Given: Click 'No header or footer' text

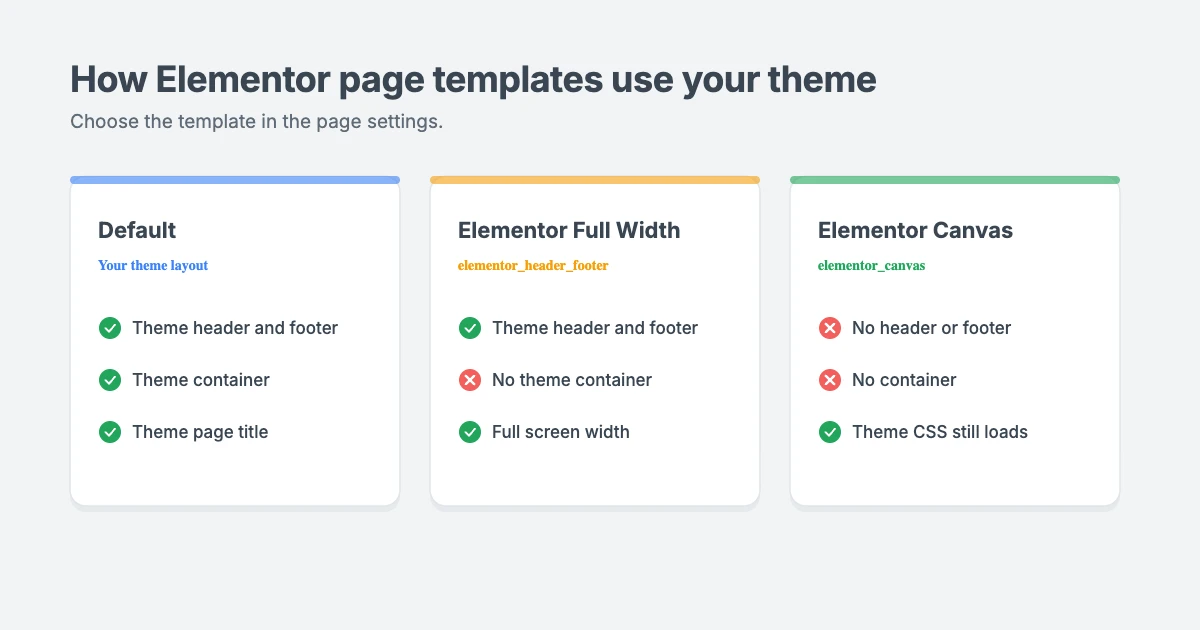Looking at the screenshot, I should [x=931, y=328].
